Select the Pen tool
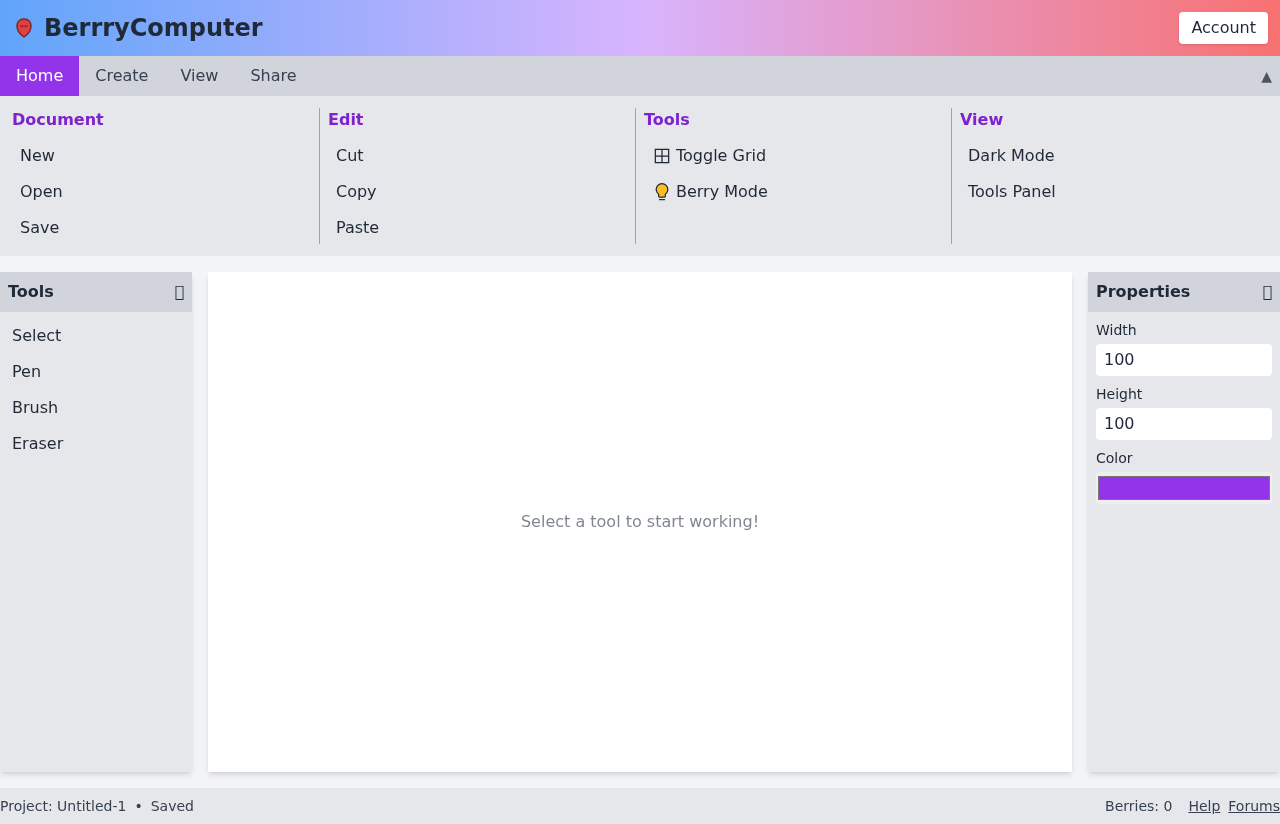 (x=26, y=371)
